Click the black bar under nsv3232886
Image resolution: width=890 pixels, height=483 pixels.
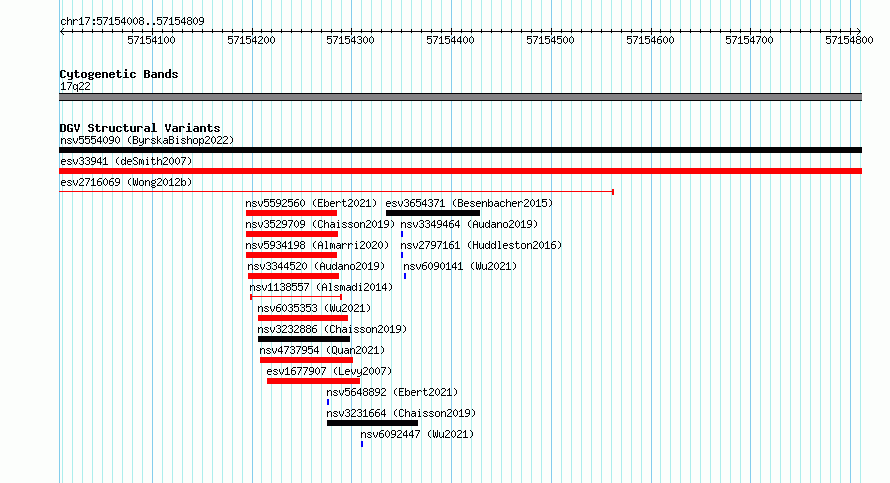point(304,339)
